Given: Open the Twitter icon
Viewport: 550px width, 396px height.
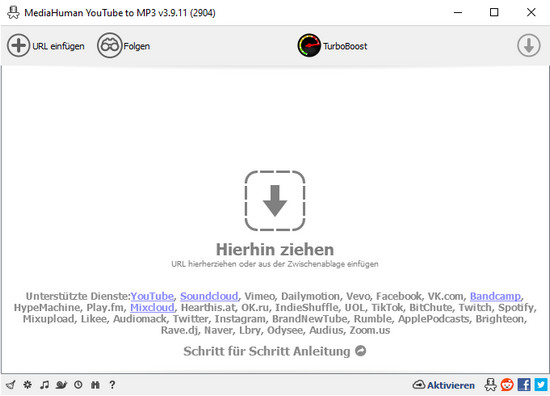Looking at the screenshot, I should tap(541, 385).
